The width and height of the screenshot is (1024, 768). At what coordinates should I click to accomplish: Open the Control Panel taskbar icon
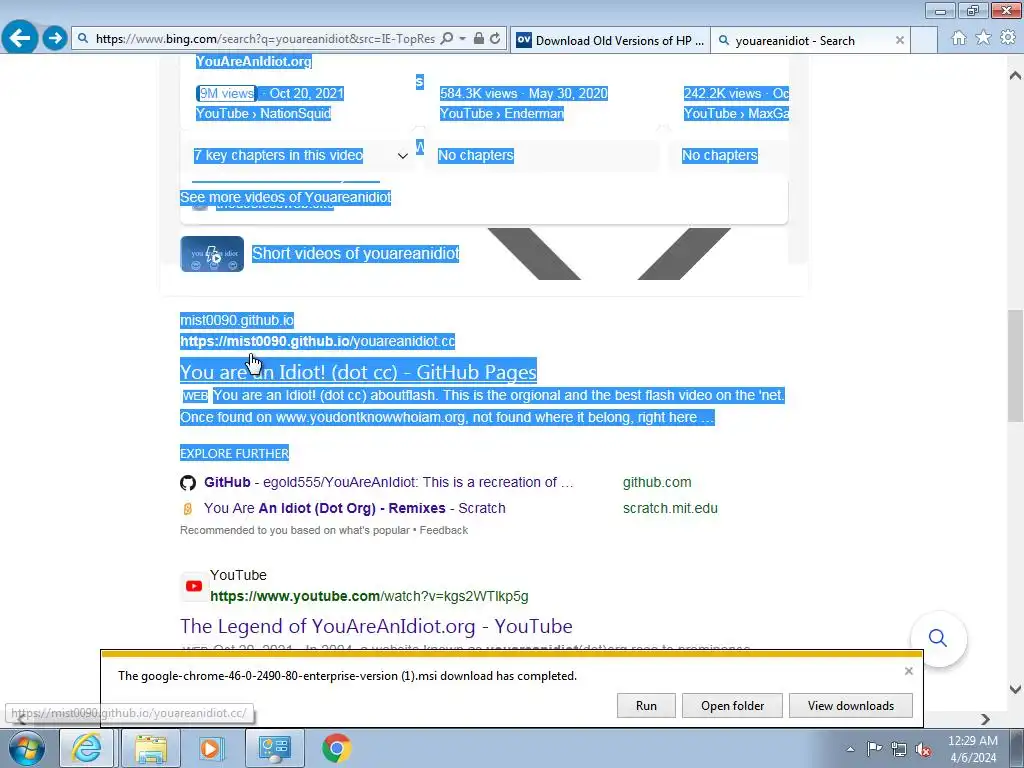[x=274, y=748]
